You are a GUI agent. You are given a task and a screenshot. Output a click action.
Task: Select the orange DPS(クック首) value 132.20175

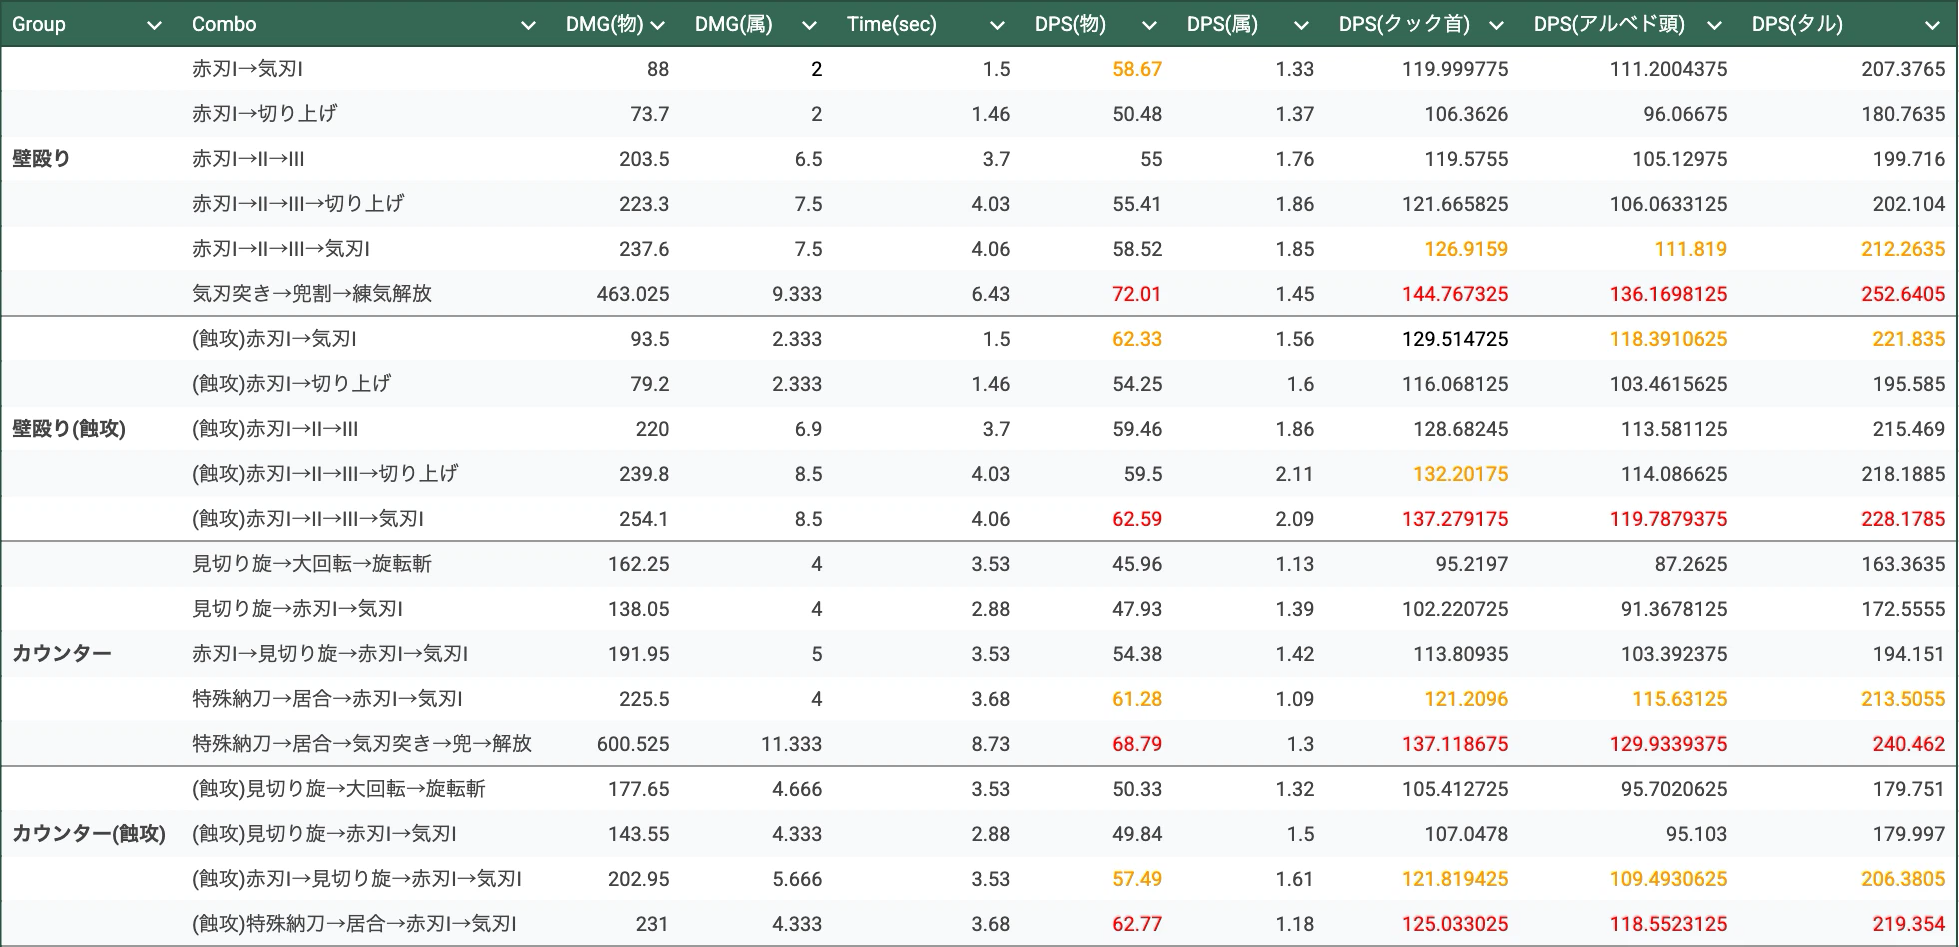(1460, 474)
